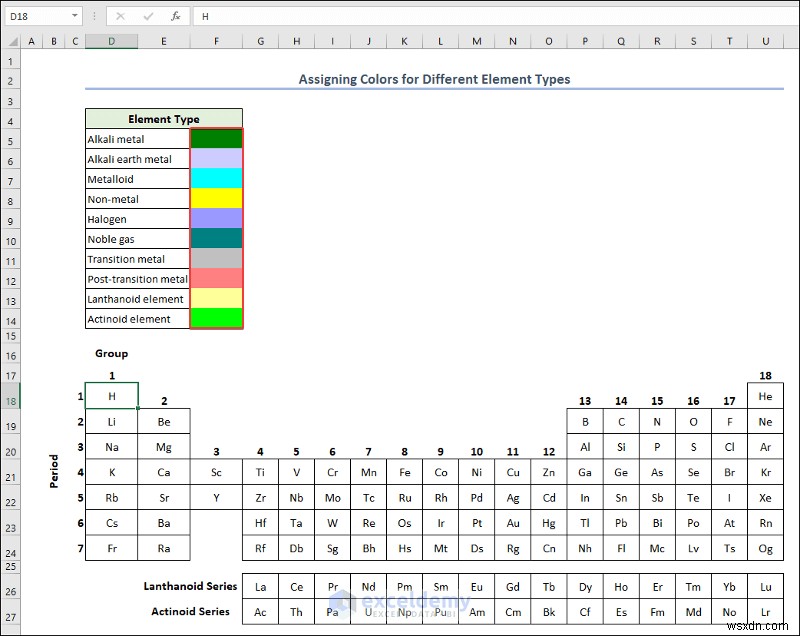This screenshot has height=636, width=800.
Task: Select the Li element cell
Action: pyautogui.click(x=112, y=422)
